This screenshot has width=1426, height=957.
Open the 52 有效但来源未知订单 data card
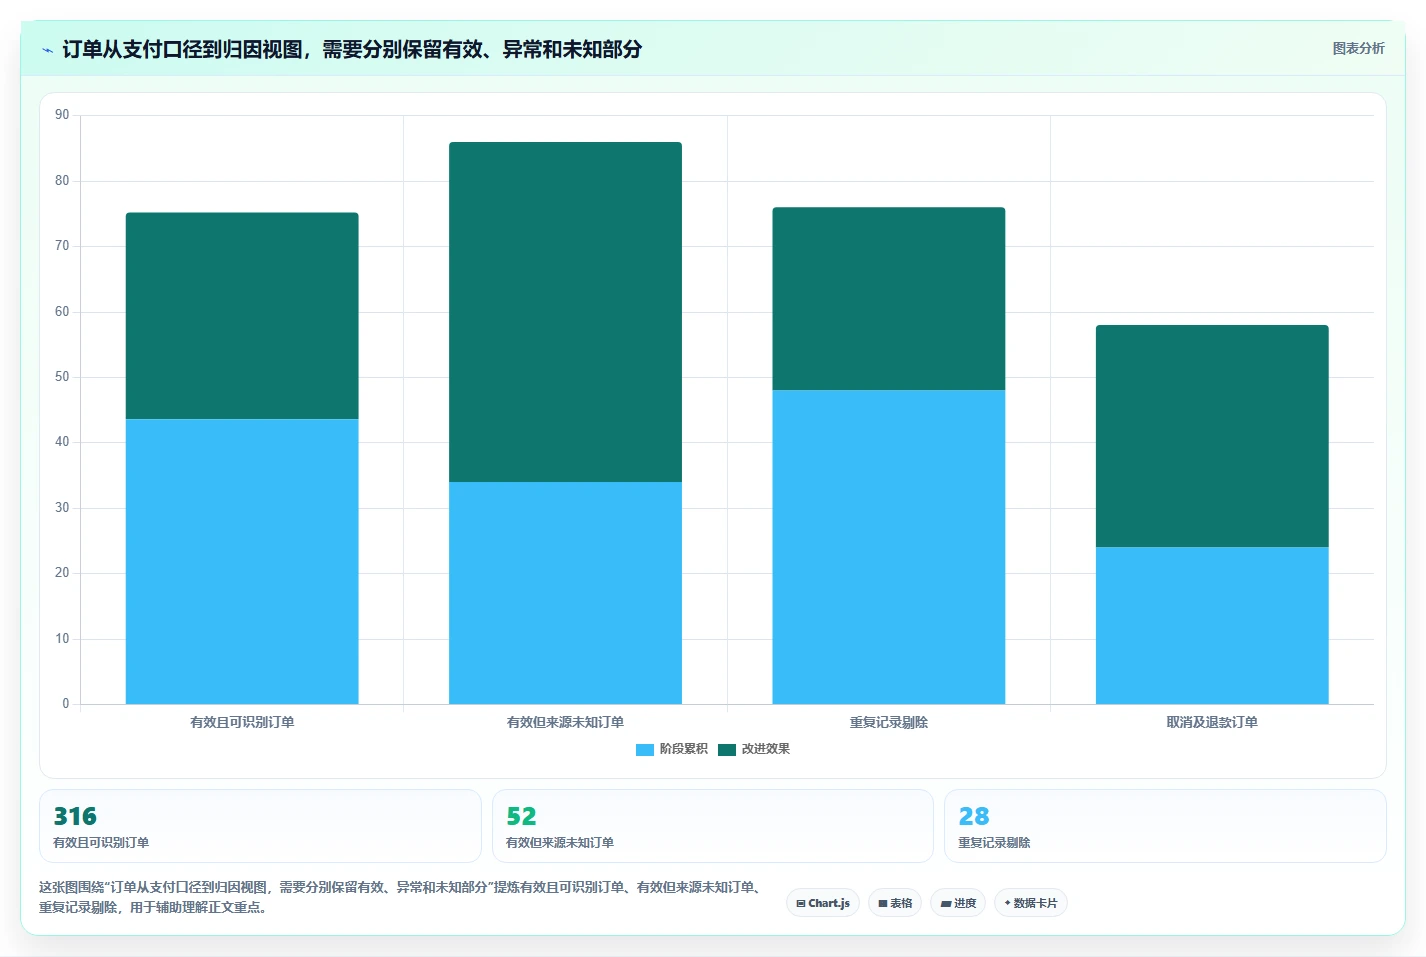click(713, 826)
